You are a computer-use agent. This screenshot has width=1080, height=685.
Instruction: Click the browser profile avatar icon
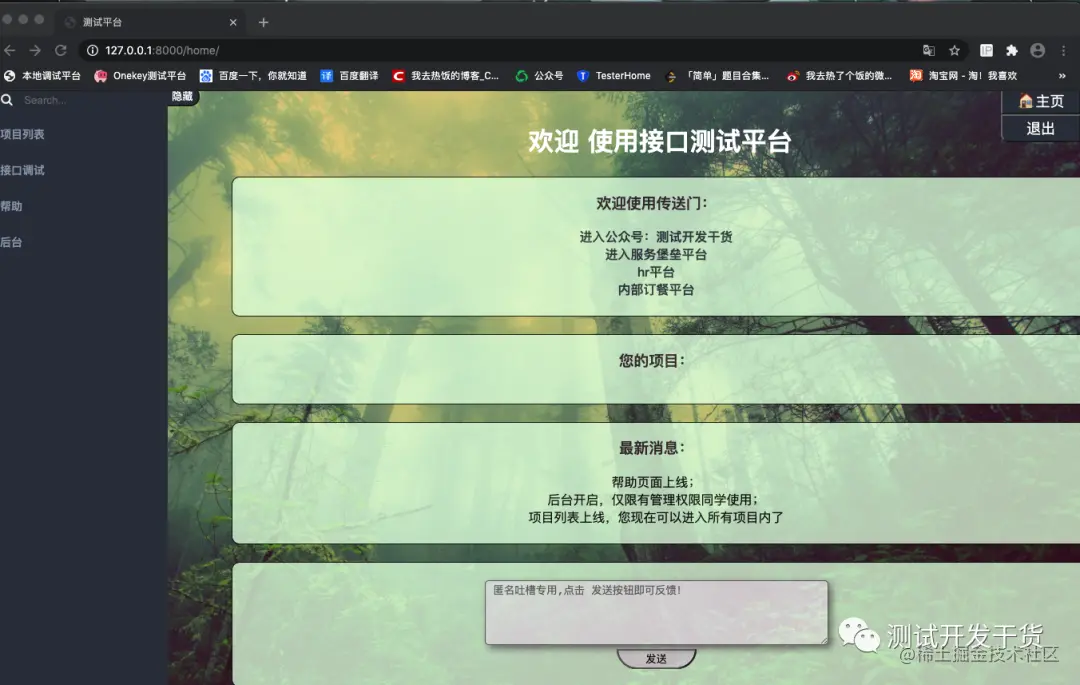pos(1037,50)
